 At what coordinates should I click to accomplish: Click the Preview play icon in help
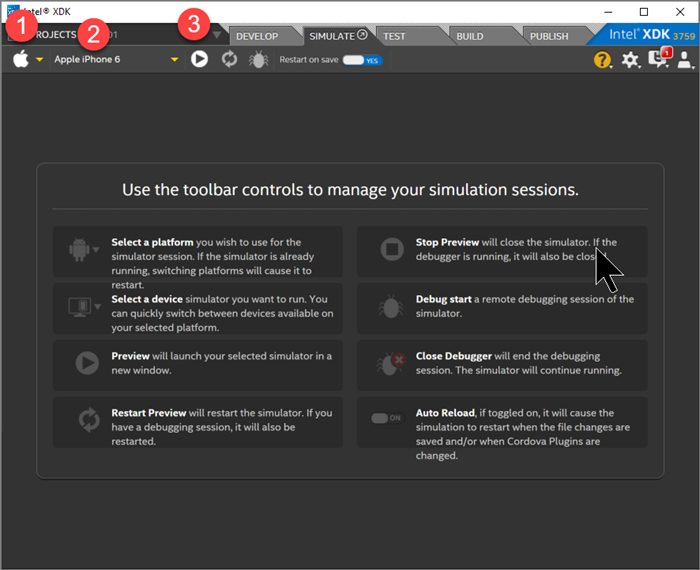tap(87, 363)
